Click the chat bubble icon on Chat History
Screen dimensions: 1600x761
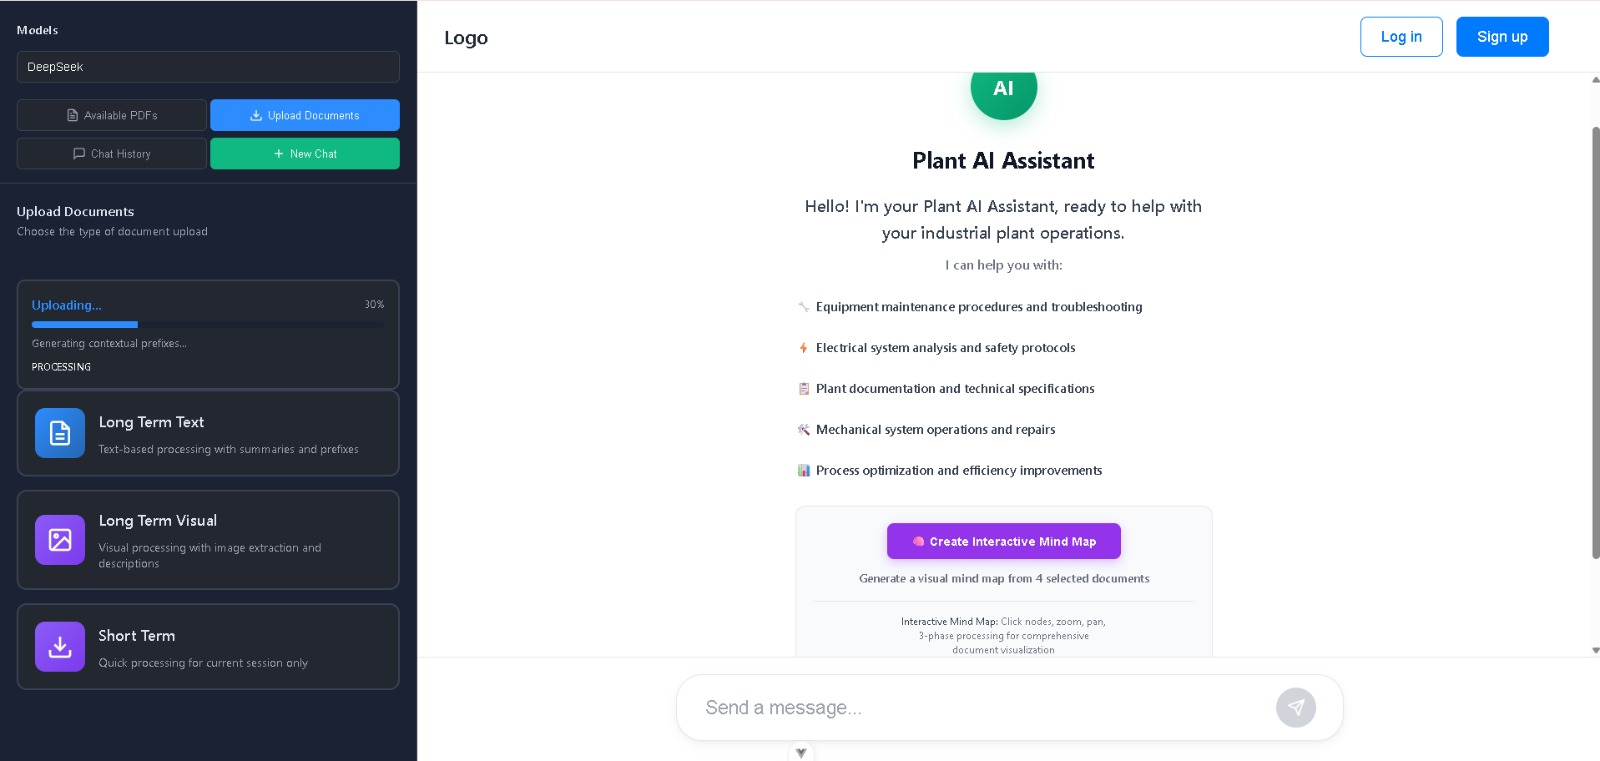point(79,153)
